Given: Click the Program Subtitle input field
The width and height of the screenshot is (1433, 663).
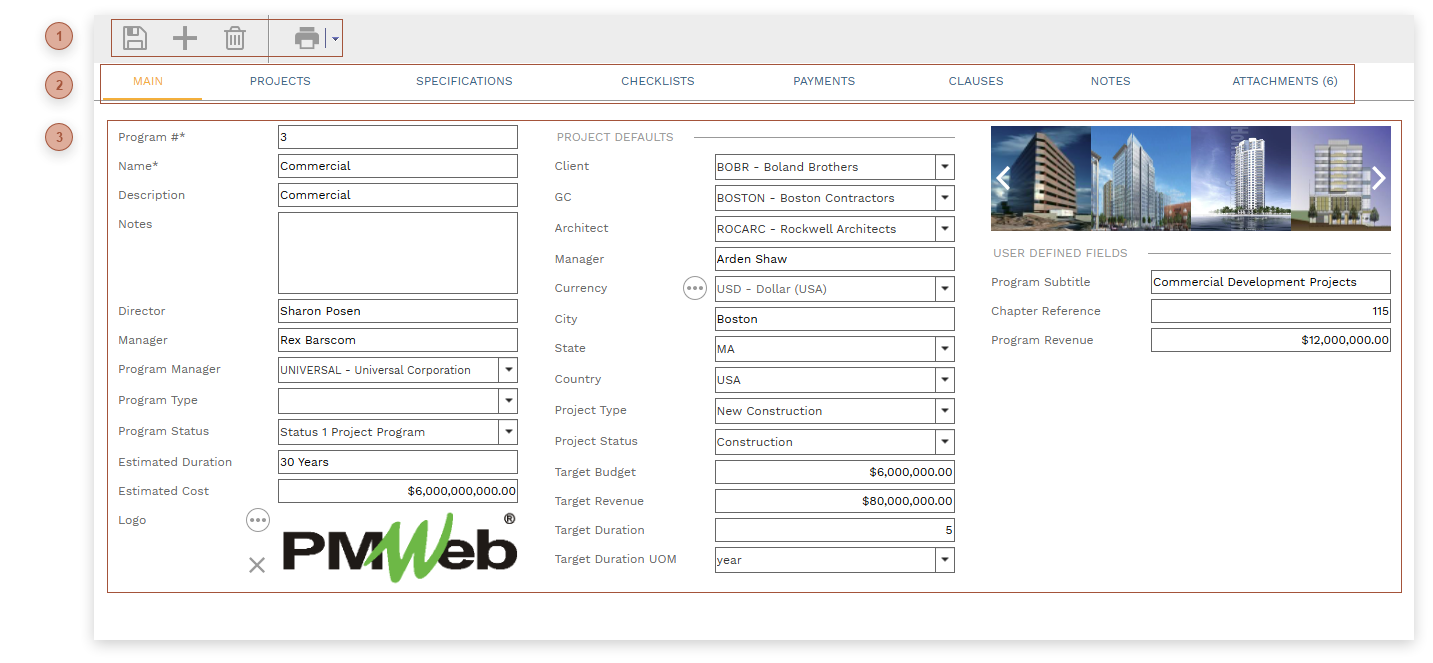Looking at the screenshot, I should pyautogui.click(x=1270, y=282).
